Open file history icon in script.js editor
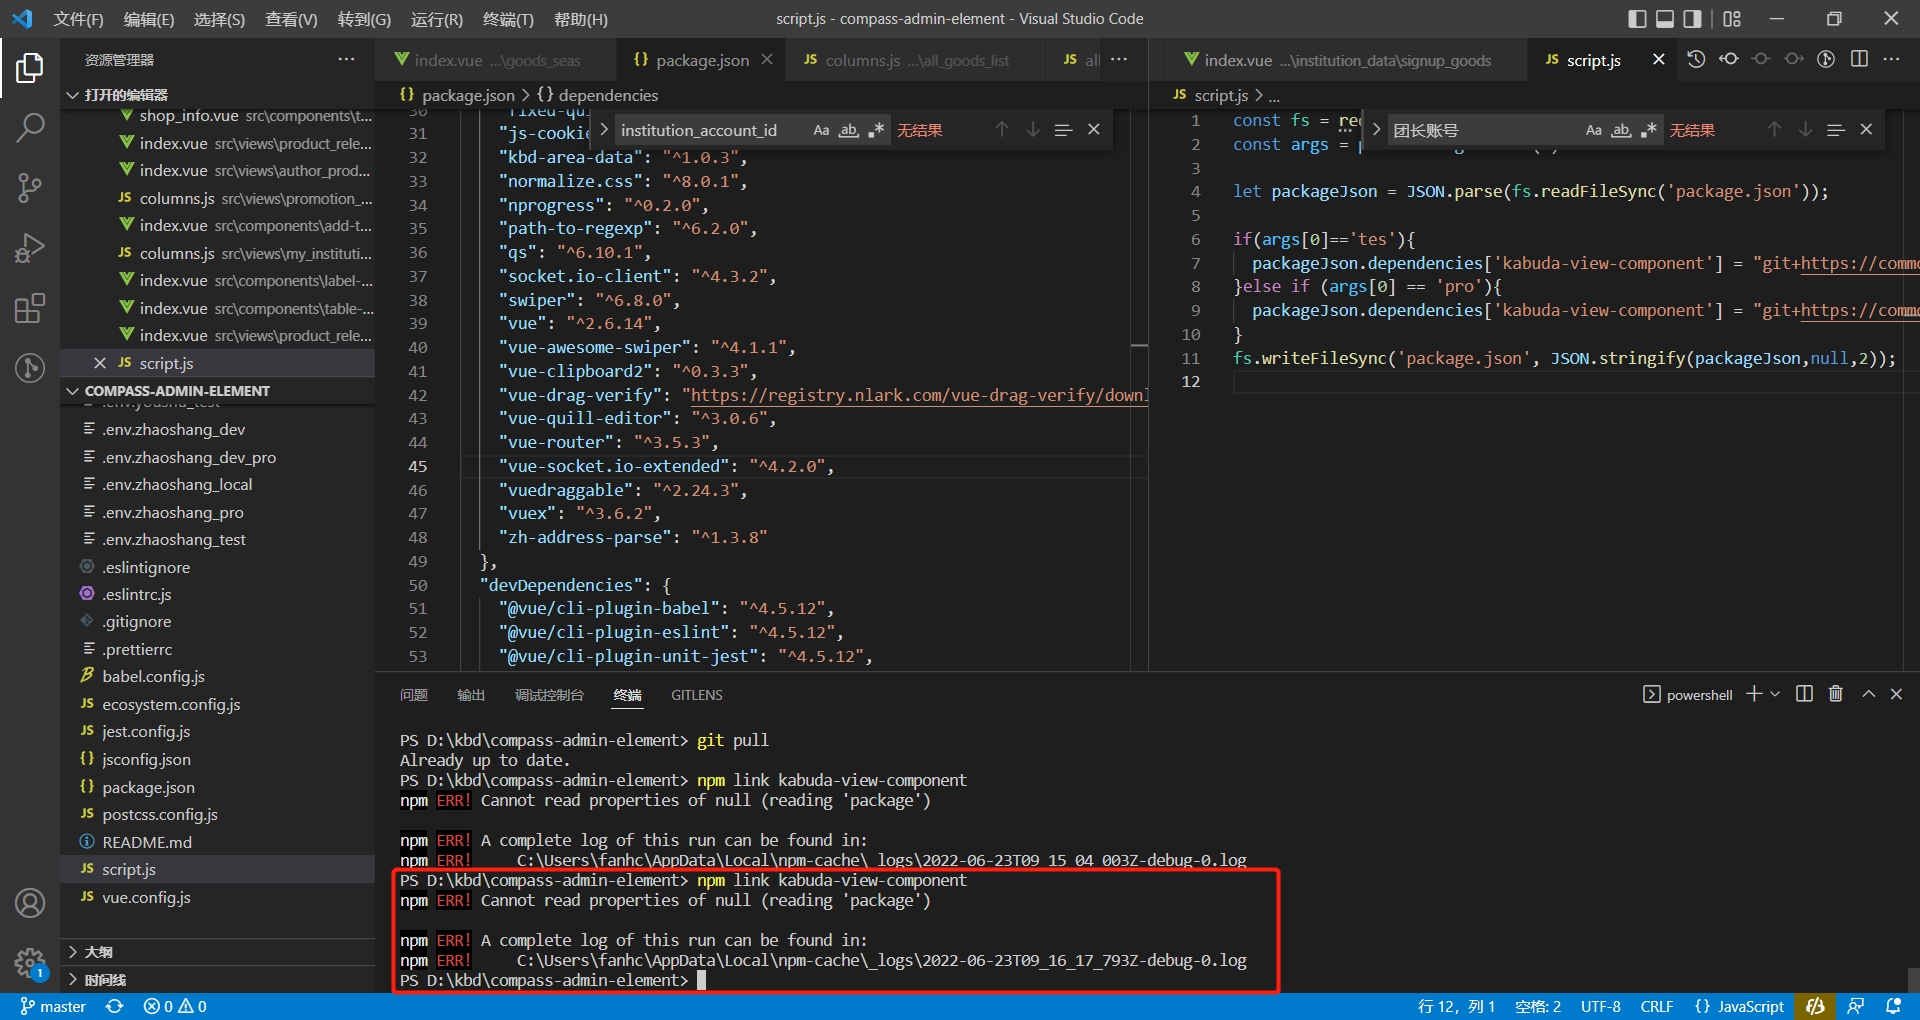The height and width of the screenshot is (1020, 1920). coord(1696,60)
